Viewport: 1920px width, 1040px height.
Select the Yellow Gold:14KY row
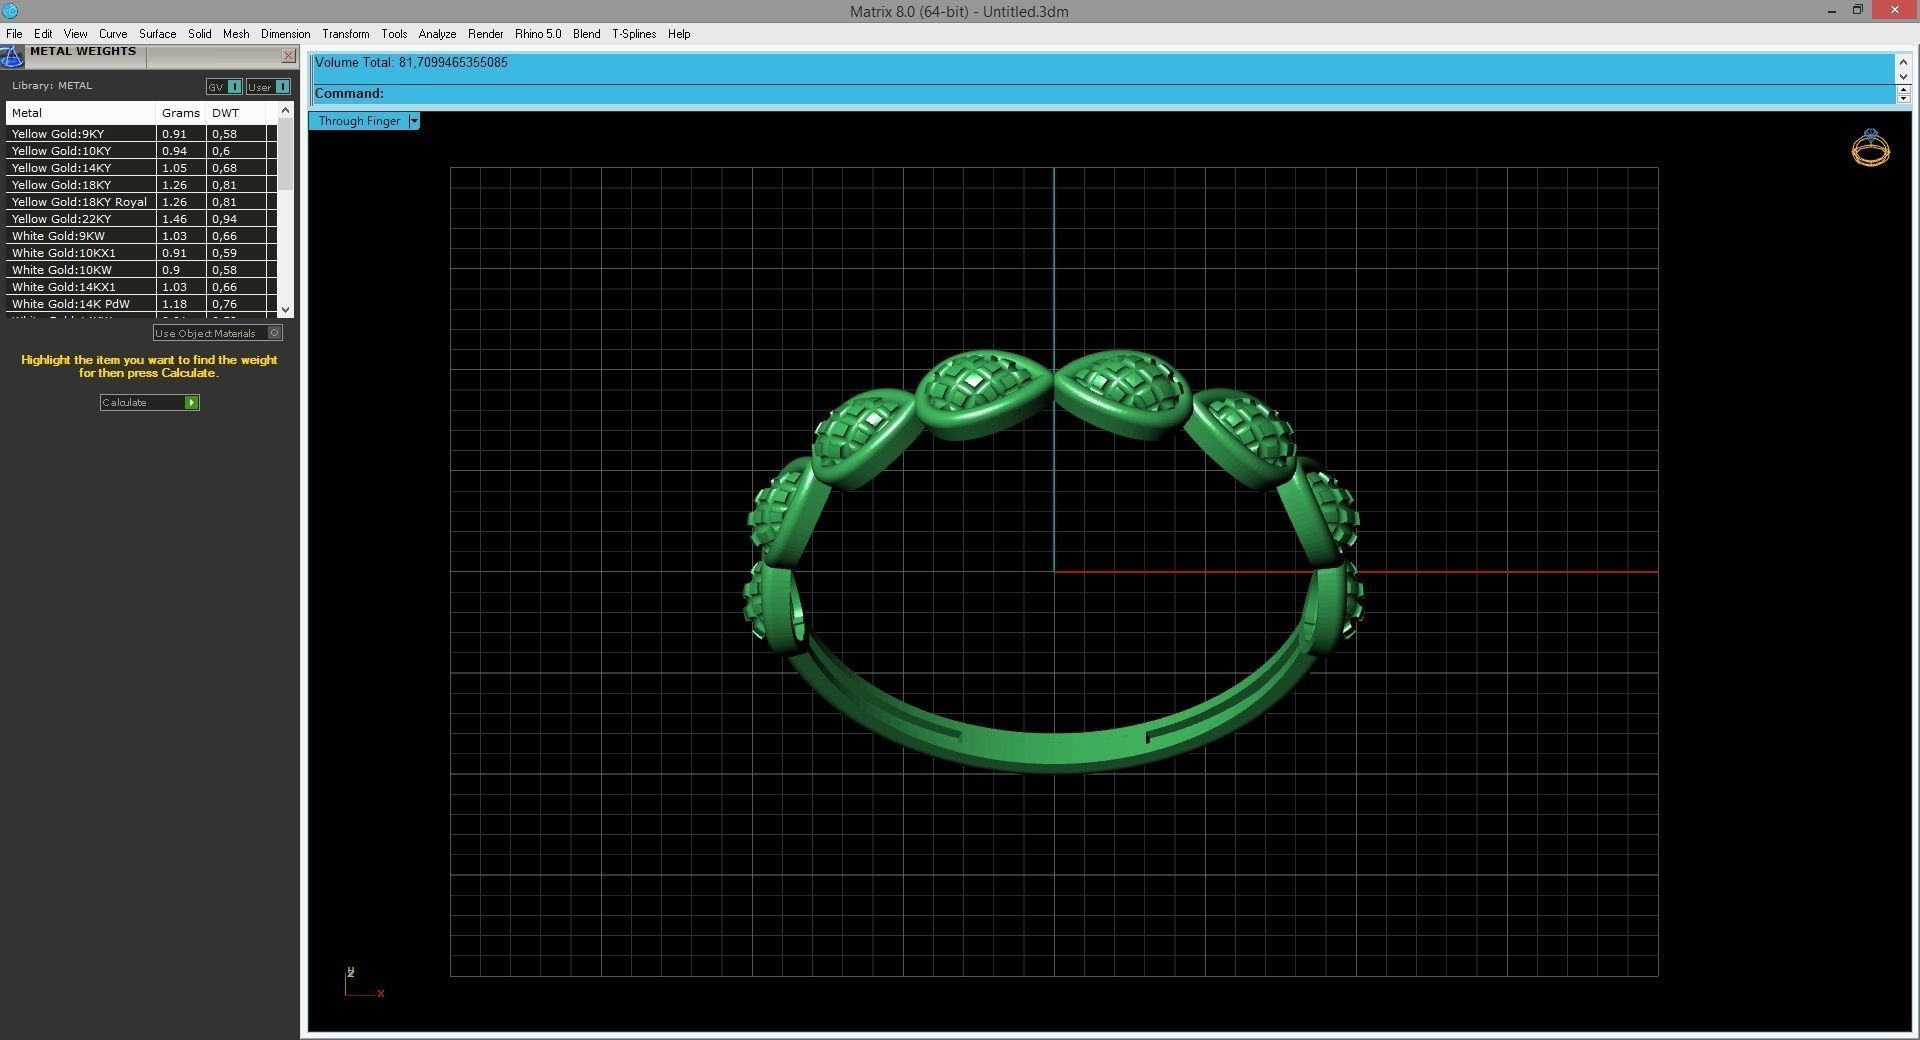[x=140, y=168]
